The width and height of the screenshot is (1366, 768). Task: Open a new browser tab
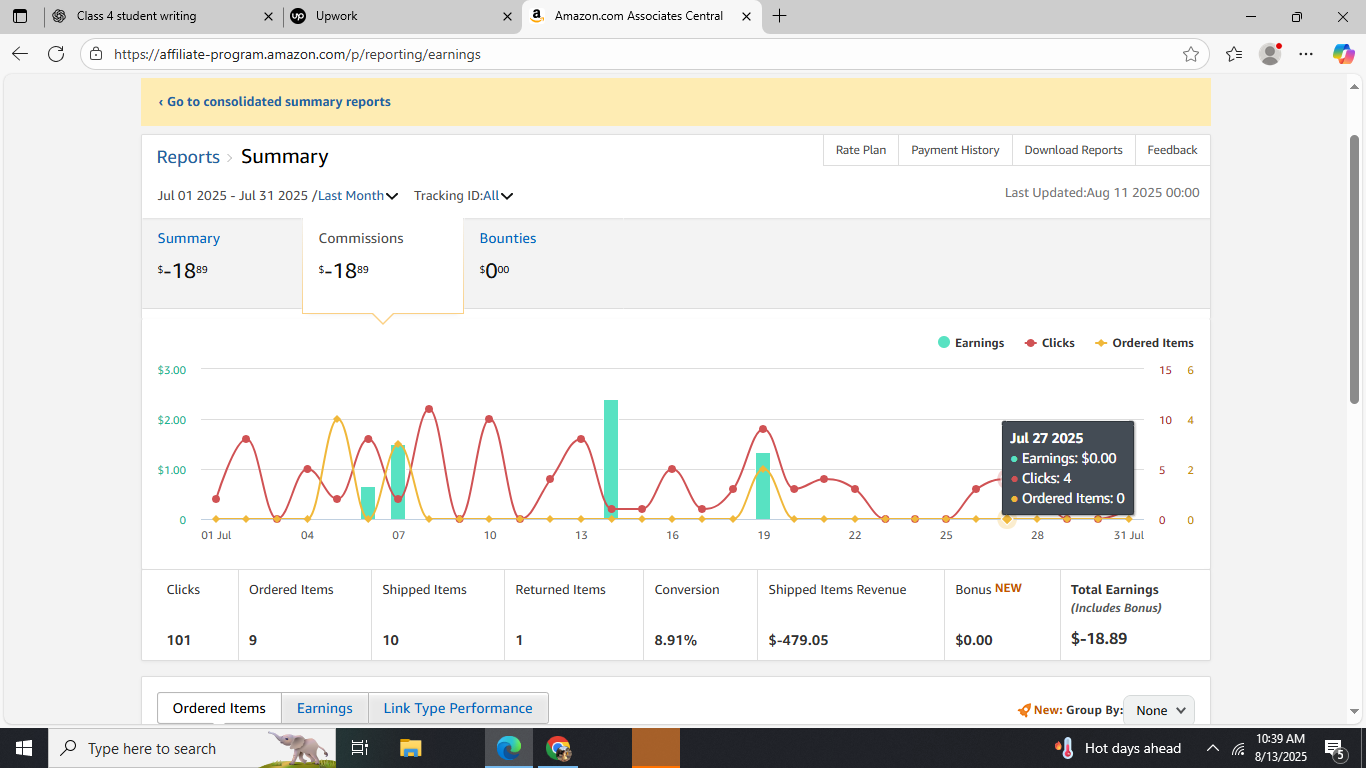pyautogui.click(x=780, y=16)
